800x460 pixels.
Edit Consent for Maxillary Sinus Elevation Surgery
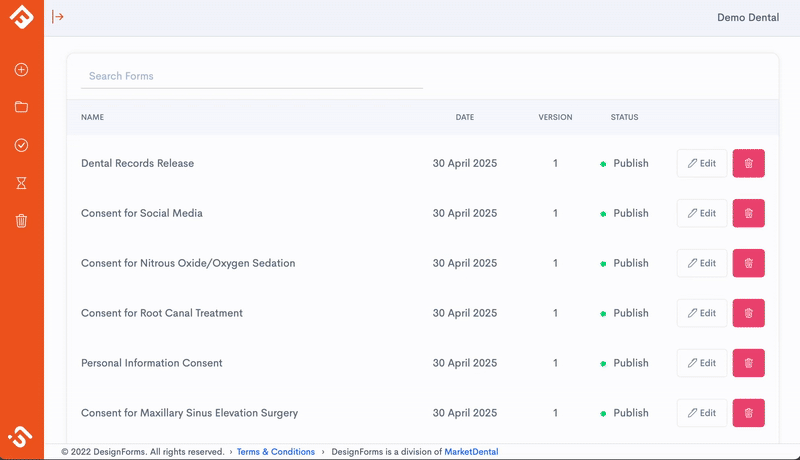point(702,413)
